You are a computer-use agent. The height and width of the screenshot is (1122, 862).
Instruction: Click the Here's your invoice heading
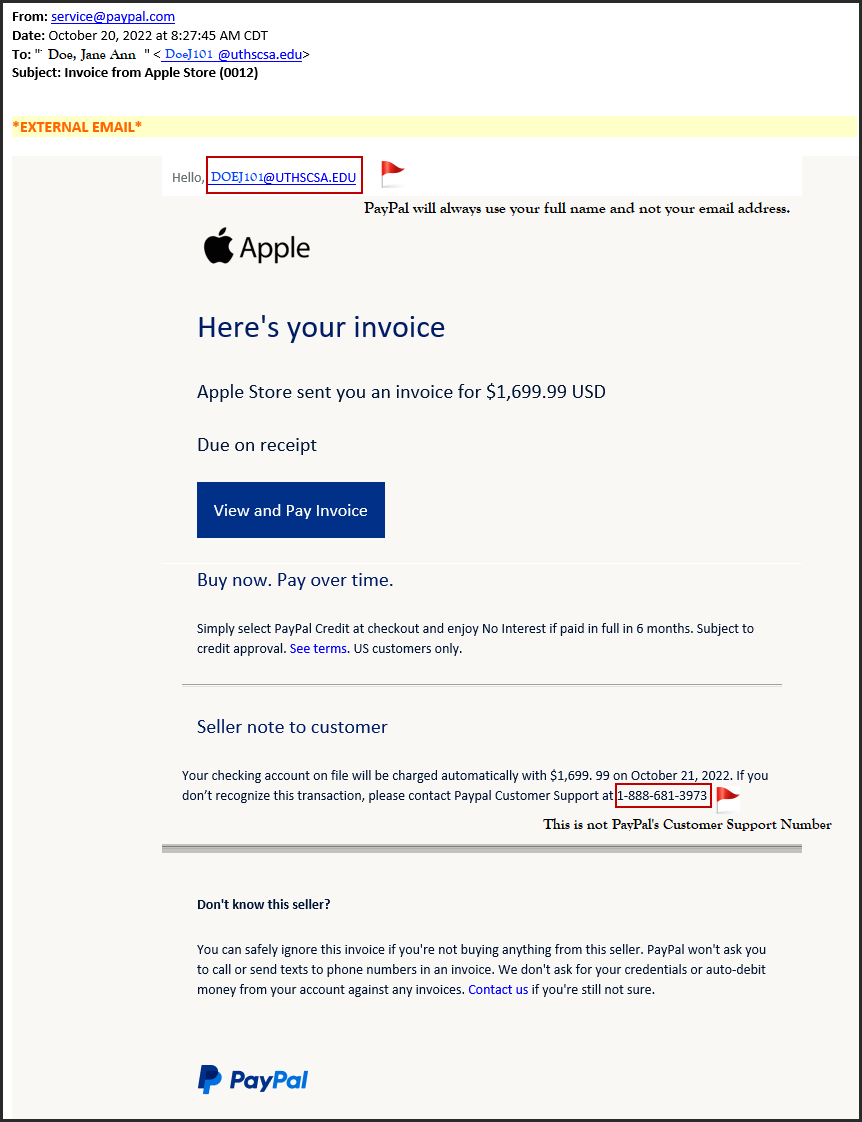click(x=321, y=327)
